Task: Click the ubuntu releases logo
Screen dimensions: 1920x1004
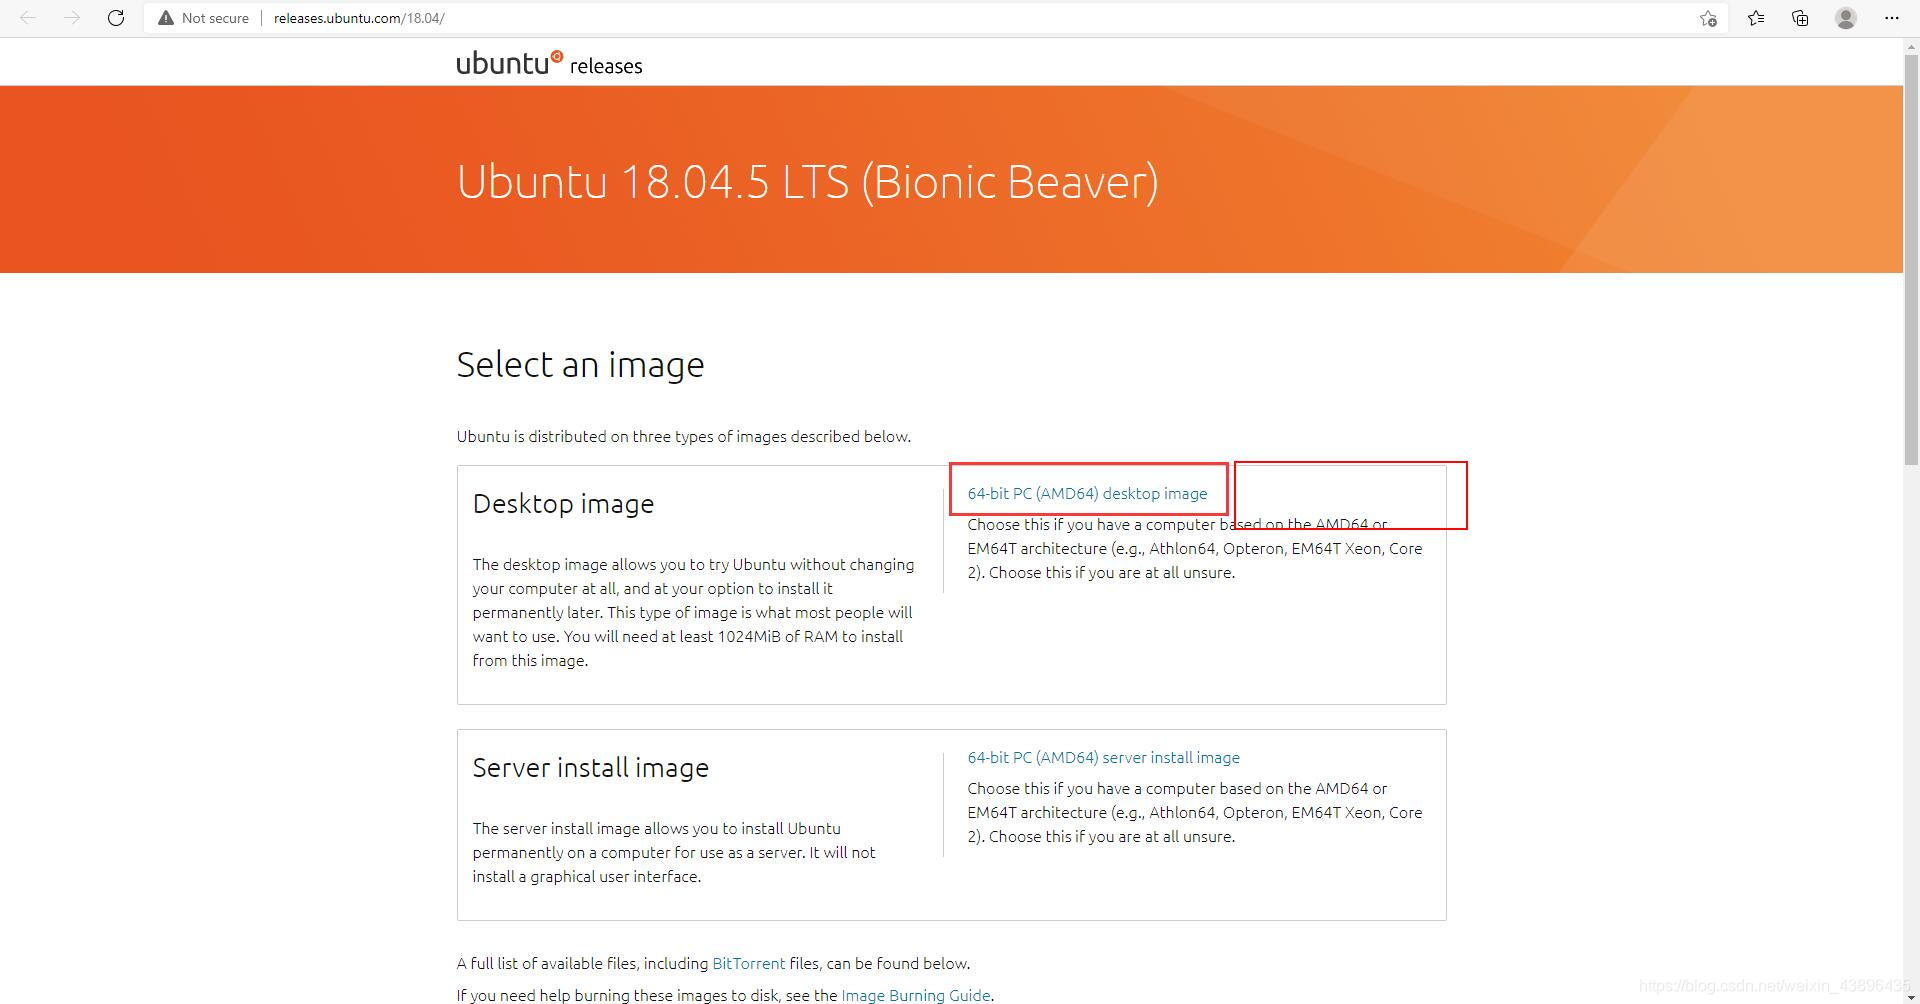Action: coord(549,63)
